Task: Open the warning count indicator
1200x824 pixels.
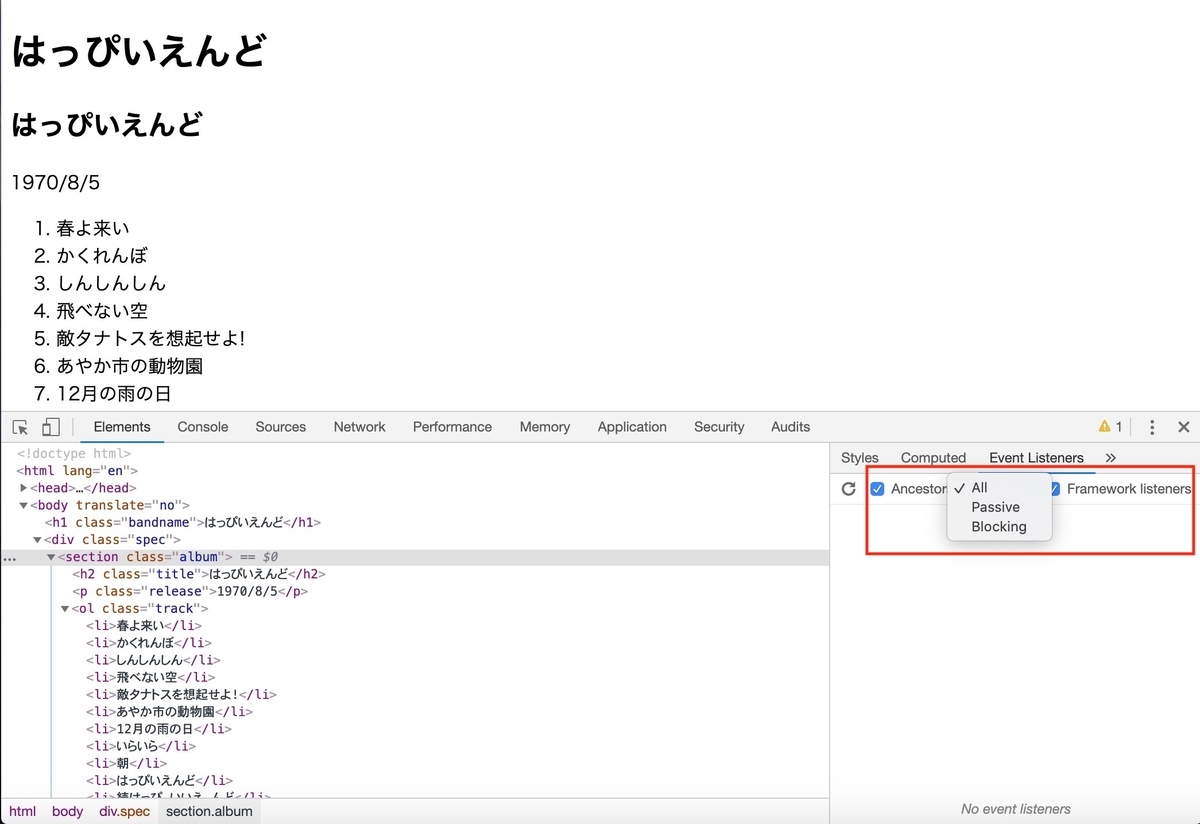Action: pos(1110,427)
